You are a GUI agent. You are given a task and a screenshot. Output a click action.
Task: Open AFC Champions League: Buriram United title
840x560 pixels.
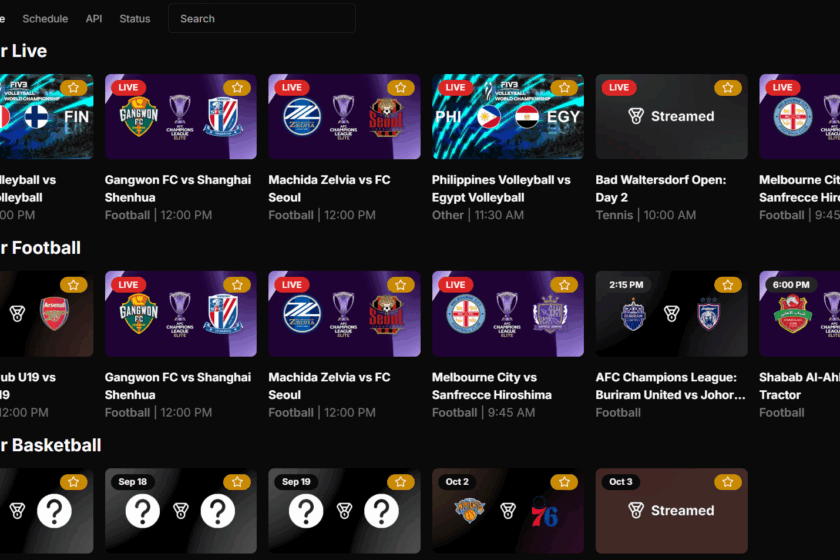pos(671,386)
